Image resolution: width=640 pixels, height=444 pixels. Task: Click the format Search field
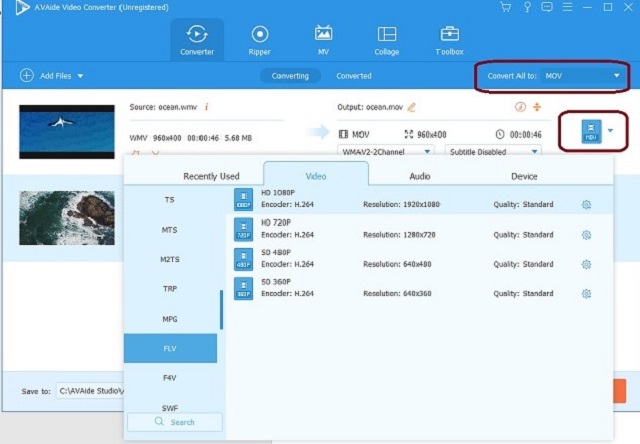point(175,422)
